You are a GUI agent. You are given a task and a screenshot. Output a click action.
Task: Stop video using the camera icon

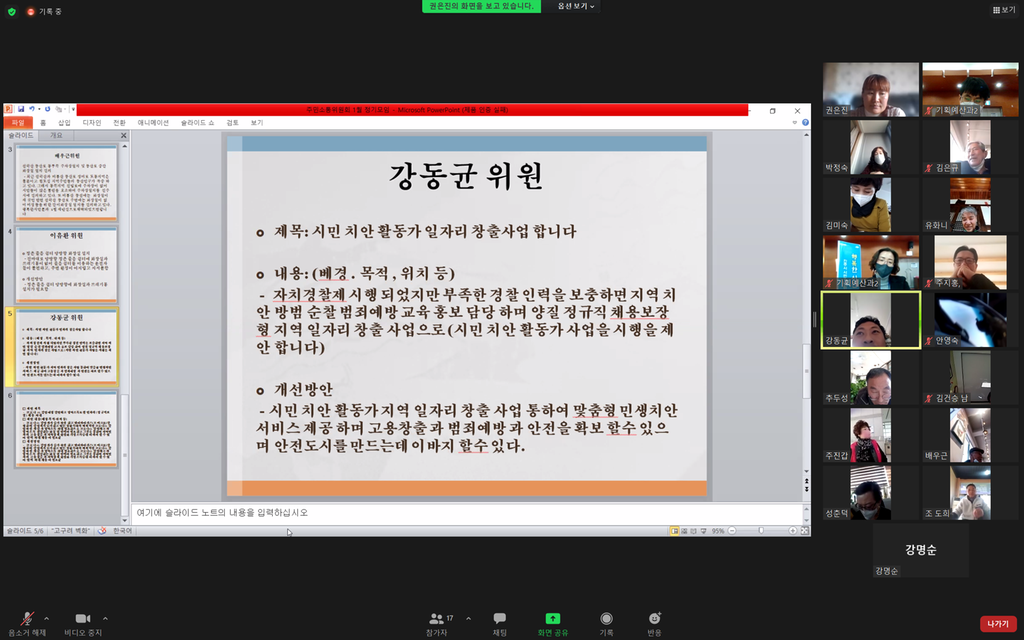click(82, 618)
